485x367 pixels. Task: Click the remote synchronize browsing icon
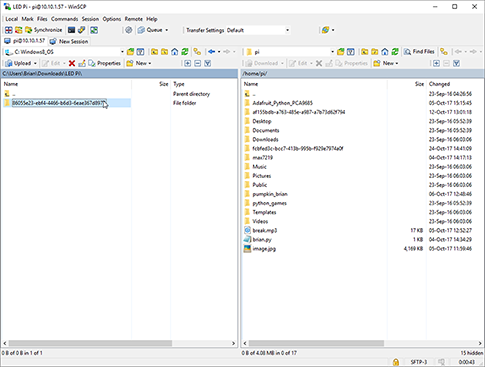(444, 52)
